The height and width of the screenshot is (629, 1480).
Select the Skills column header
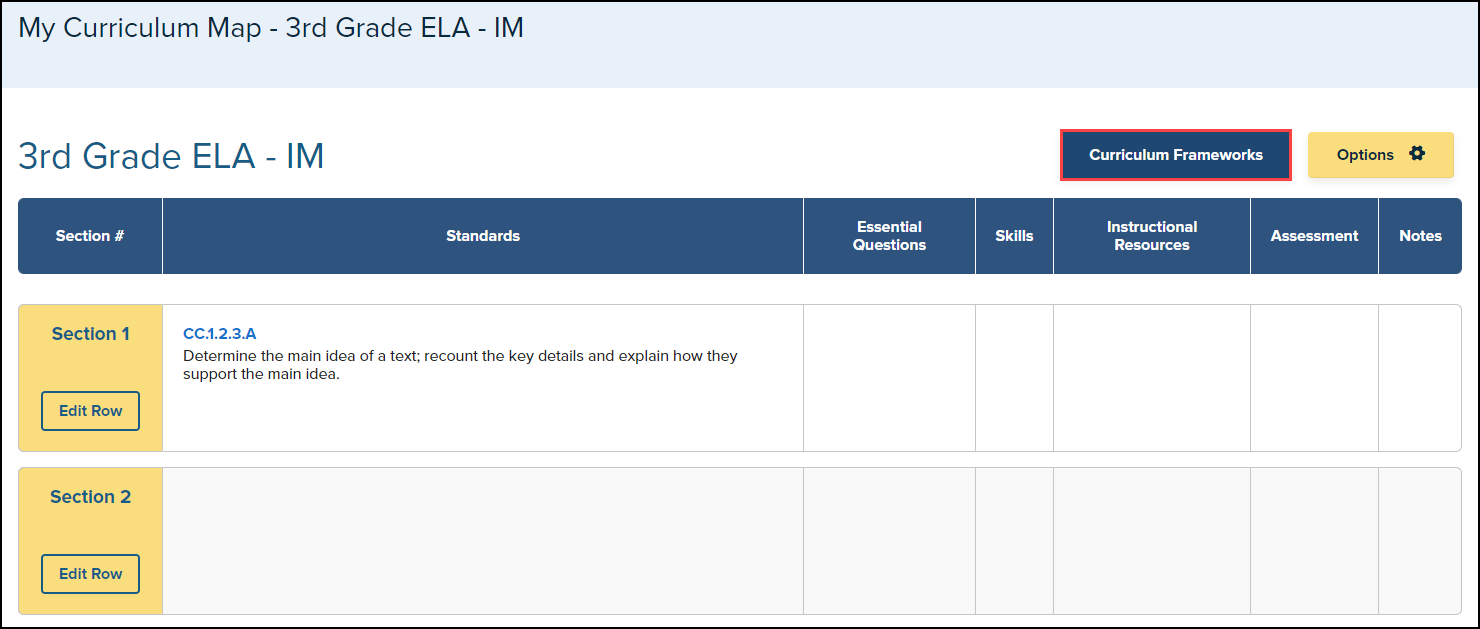[x=1014, y=236]
